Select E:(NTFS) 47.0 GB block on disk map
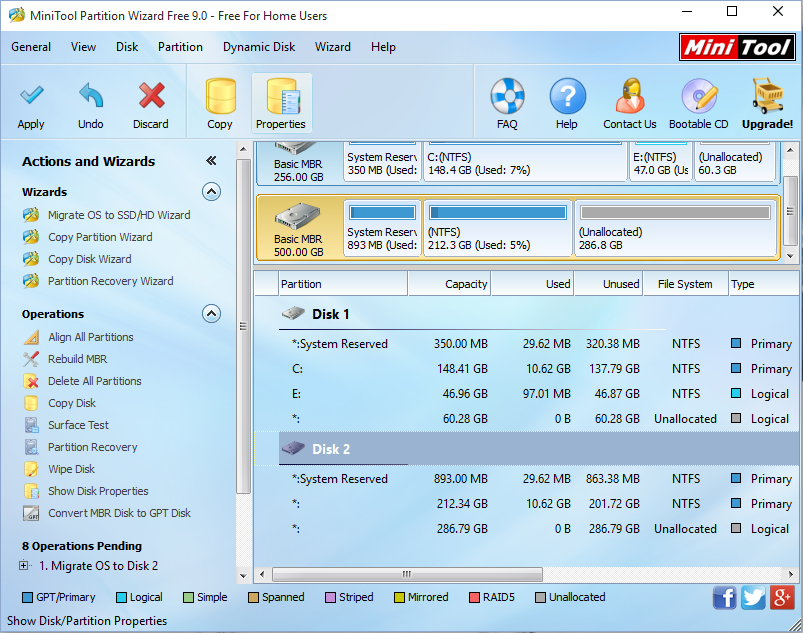803x633 pixels. pyautogui.click(x=661, y=162)
